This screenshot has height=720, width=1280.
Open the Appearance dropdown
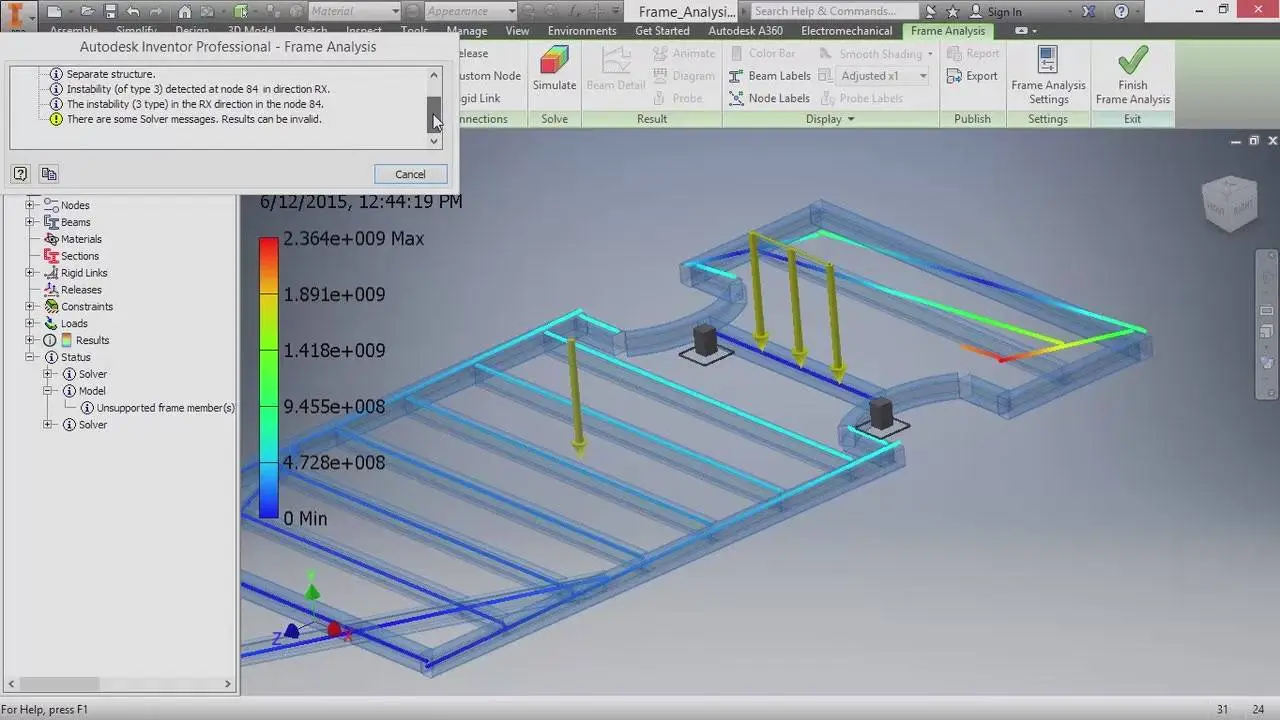point(511,11)
